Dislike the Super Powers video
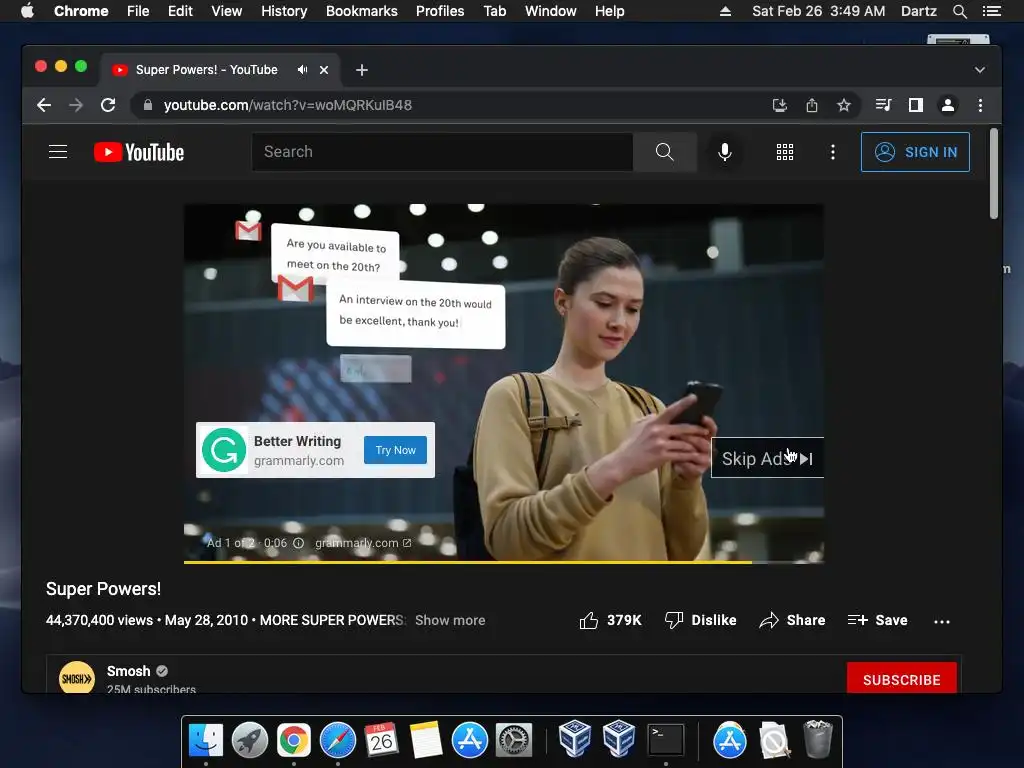Screen dimensions: 1024x768 point(700,620)
